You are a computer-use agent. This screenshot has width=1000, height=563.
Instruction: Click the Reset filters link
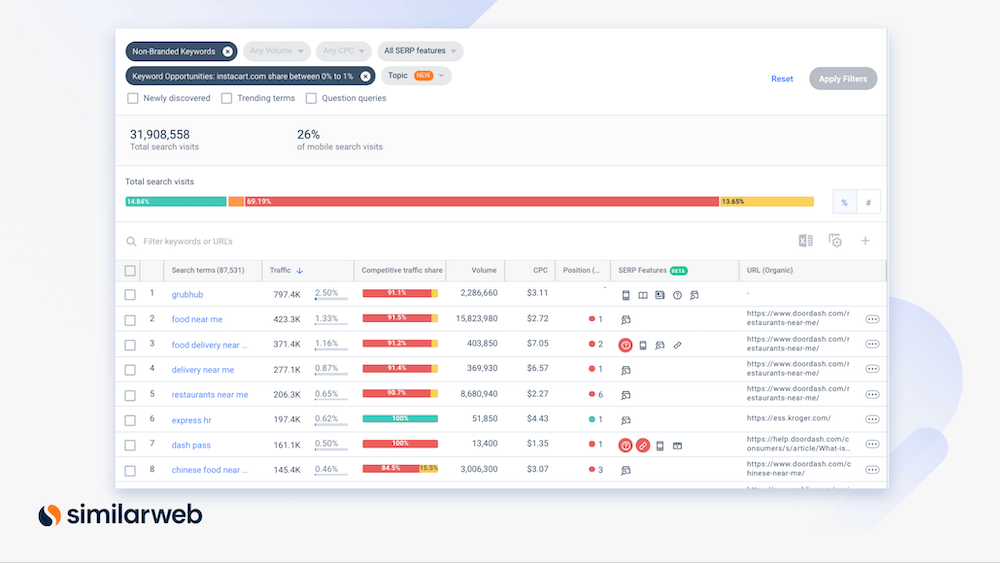tap(782, 79)
